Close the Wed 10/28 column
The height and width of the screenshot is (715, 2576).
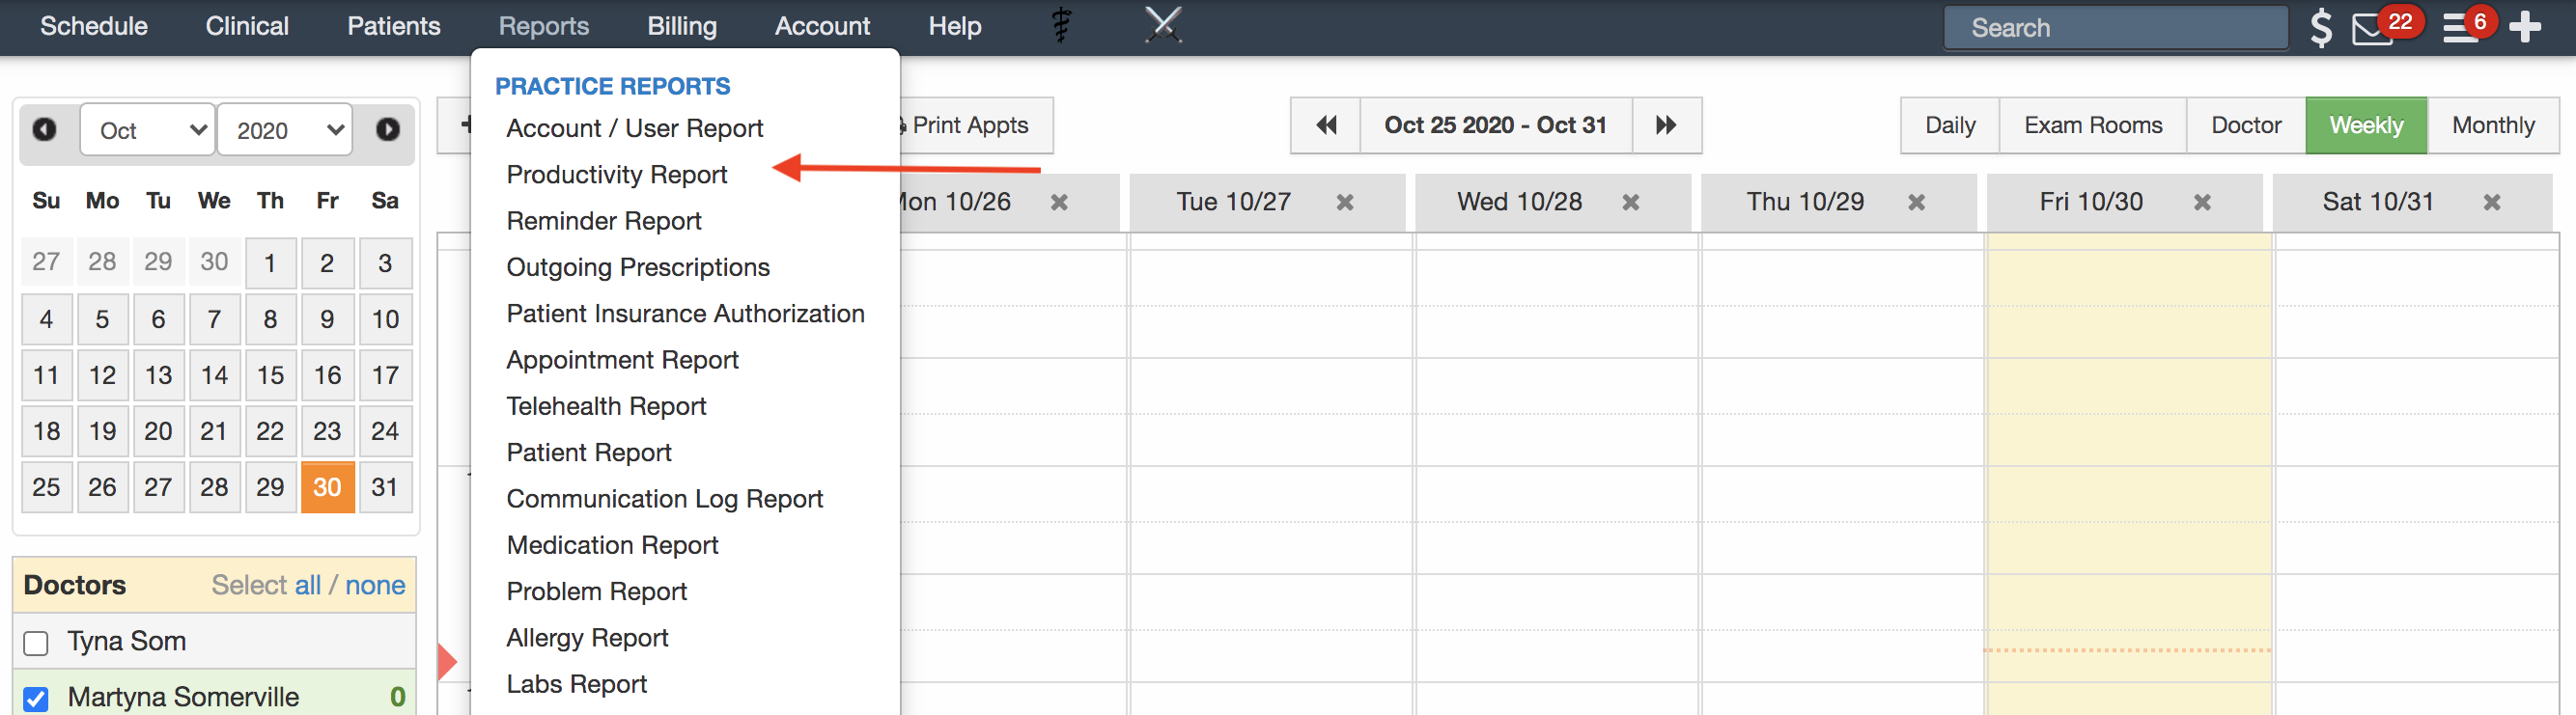pyautogui.click(x=1630, y=202)
